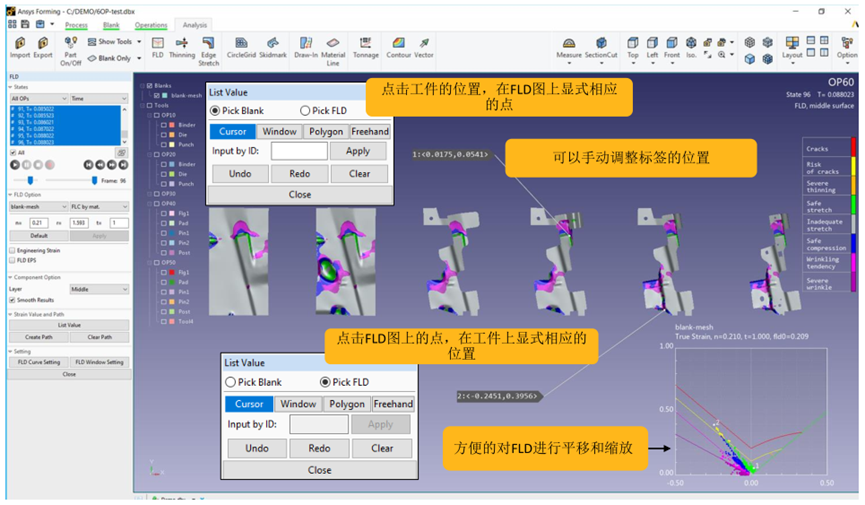Select the Material Line tool
The width and height of the screenshot is (865, 505).
[333, 51]
